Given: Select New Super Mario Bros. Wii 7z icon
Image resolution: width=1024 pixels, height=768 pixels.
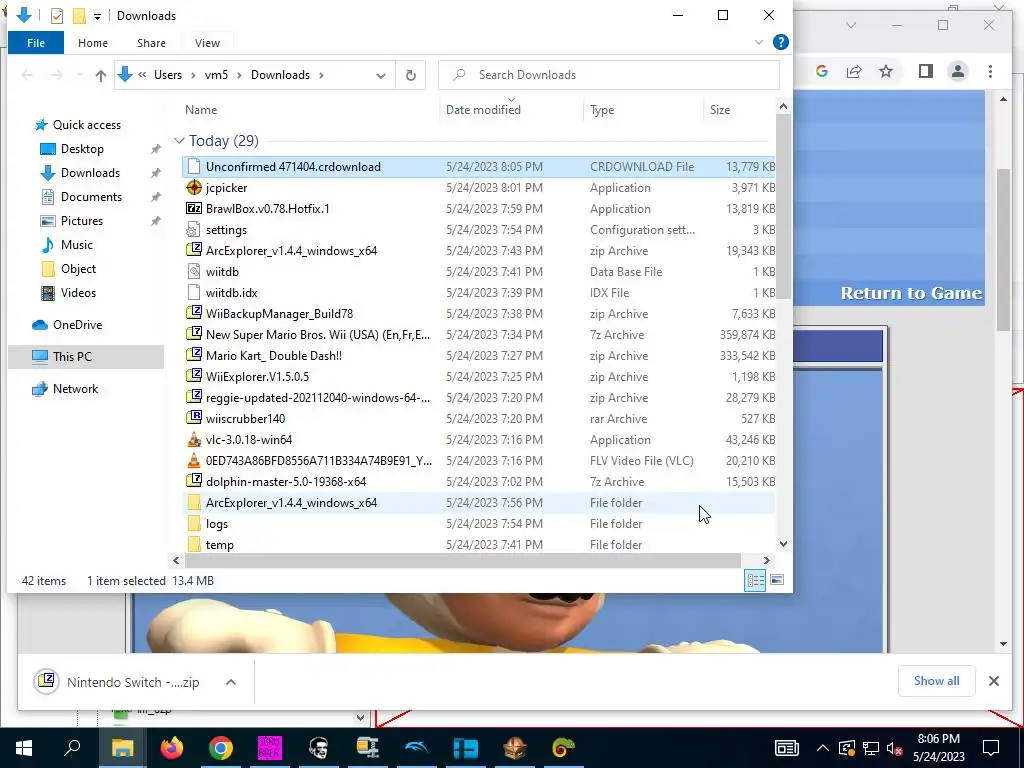Looking at the screenshot, I should point(194,334).
